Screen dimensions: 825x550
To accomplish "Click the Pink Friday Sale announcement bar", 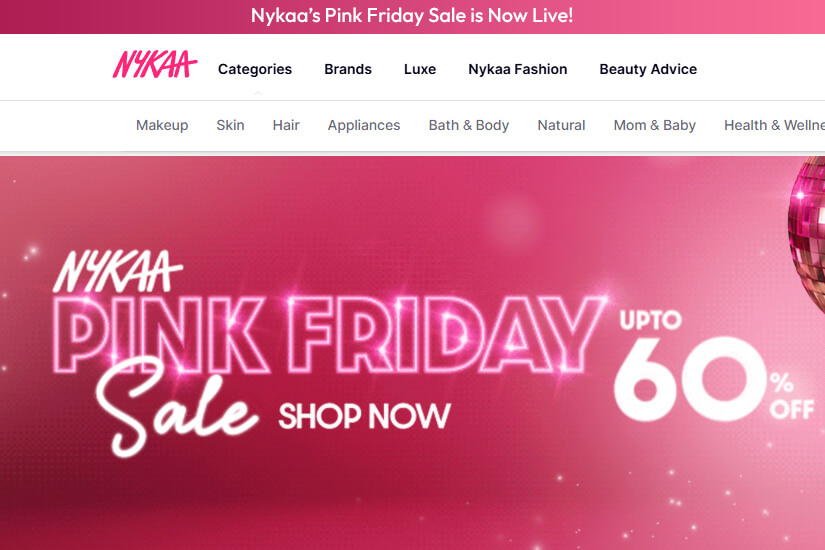I will 412,16.
